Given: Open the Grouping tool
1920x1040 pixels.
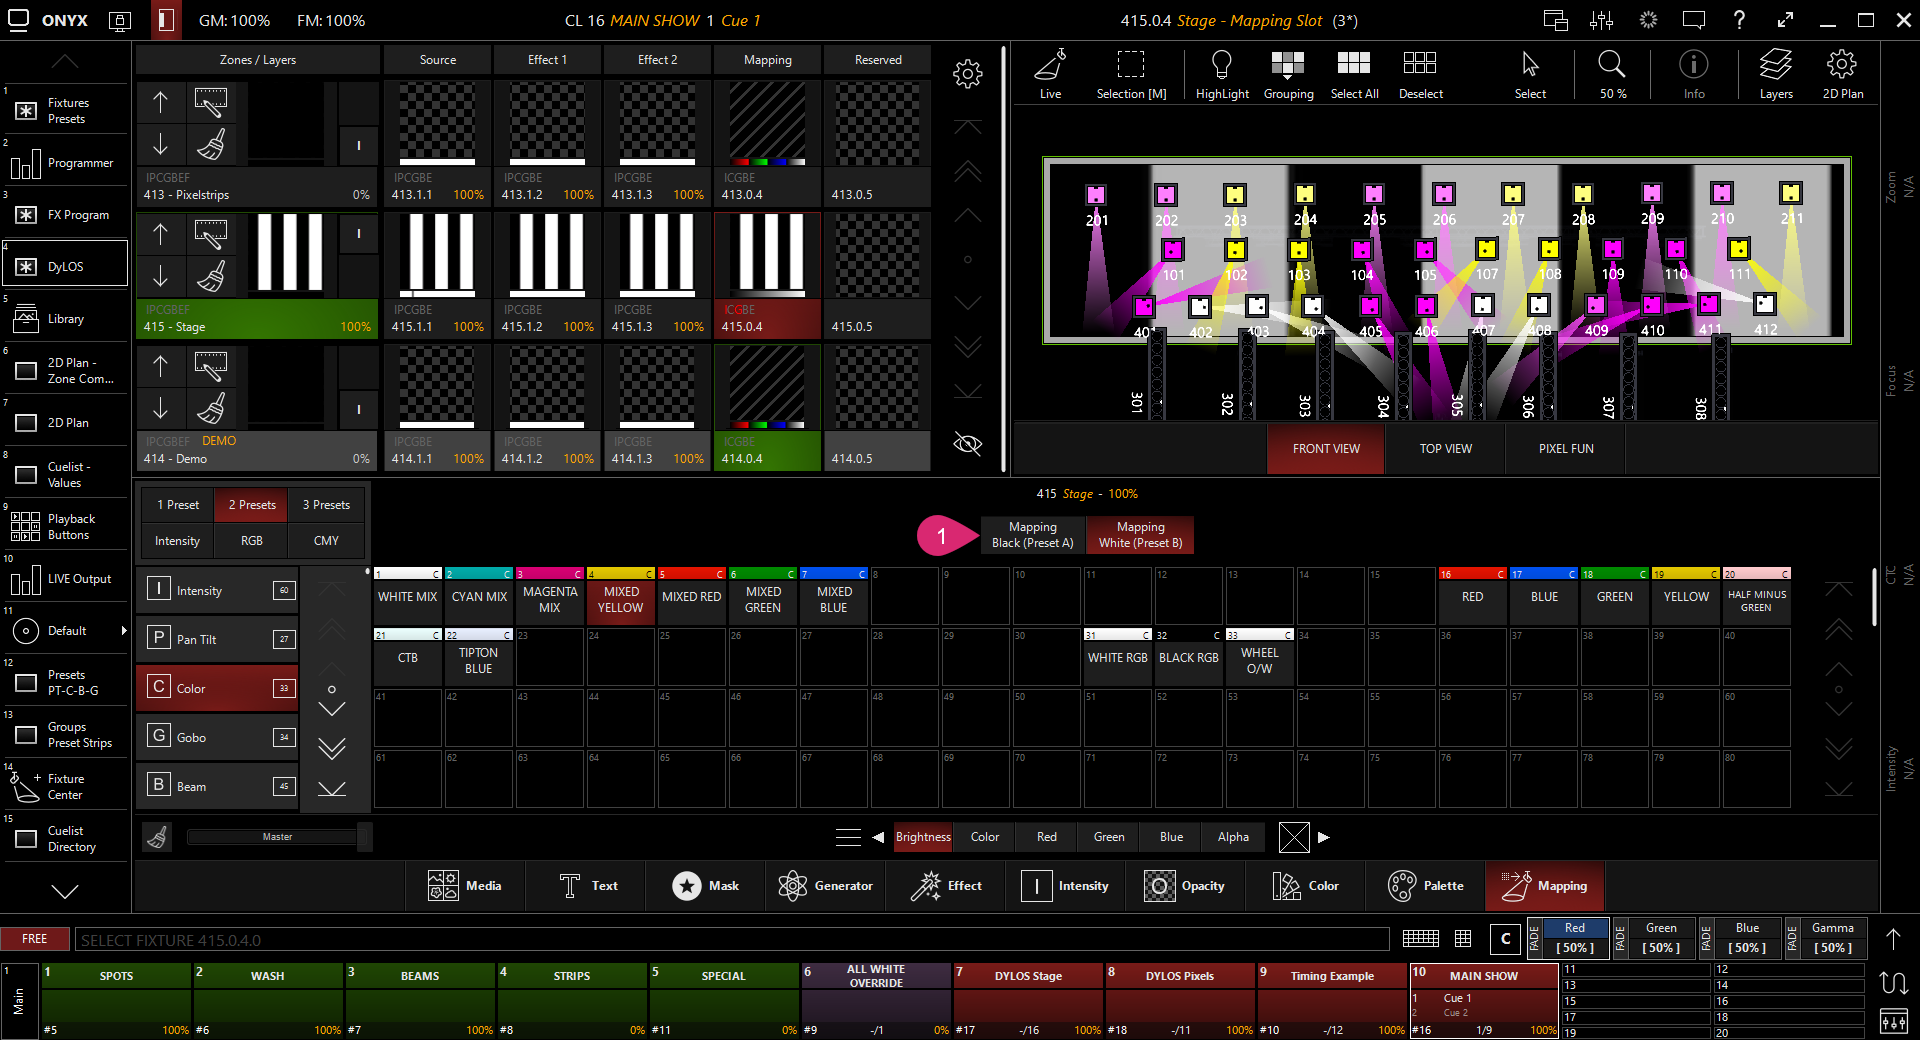Looking at the screenshot, I should 1288,75.
